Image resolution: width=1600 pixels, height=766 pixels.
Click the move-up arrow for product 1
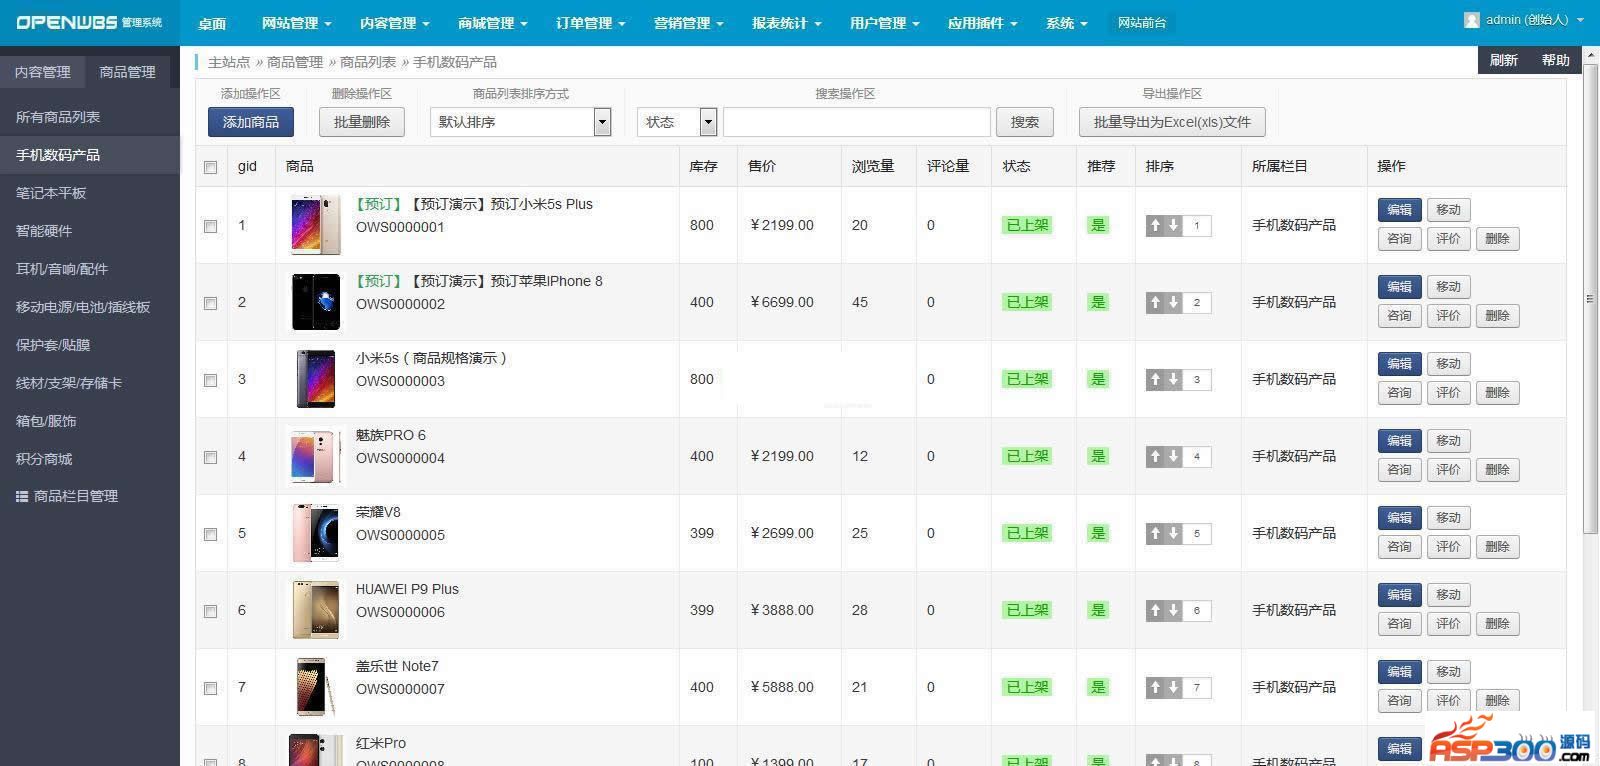1155,226
